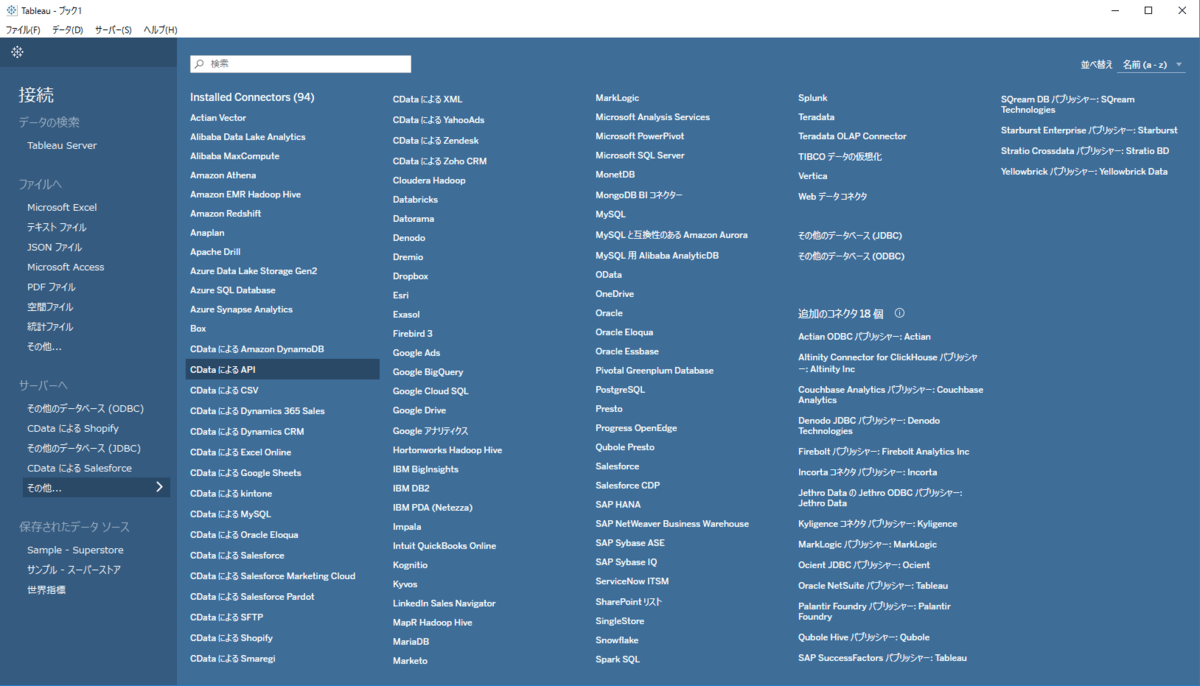Click the Tableau logo in title bar
This screenshot has width=1200, height=686.
tap(11, 10)
